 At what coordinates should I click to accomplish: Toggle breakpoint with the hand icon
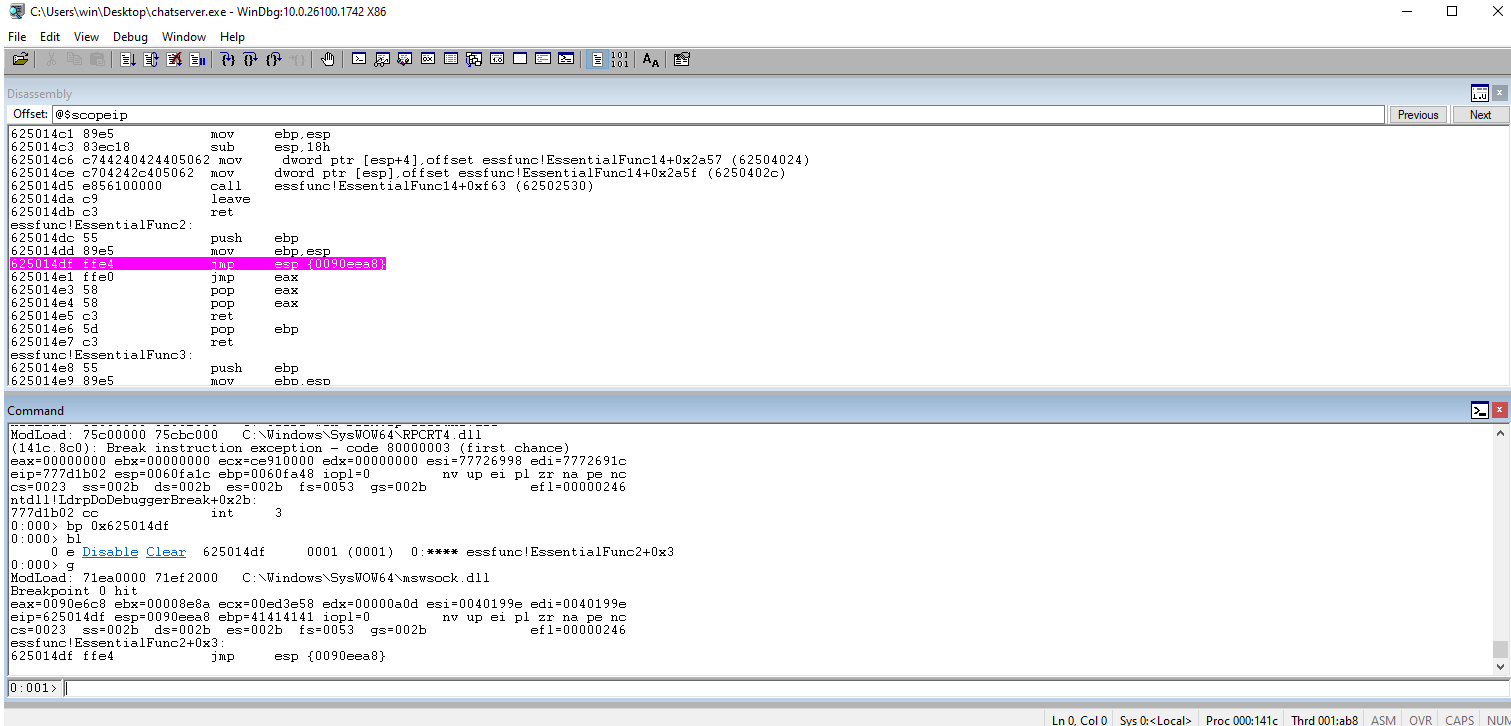click(x=328, y=60)
